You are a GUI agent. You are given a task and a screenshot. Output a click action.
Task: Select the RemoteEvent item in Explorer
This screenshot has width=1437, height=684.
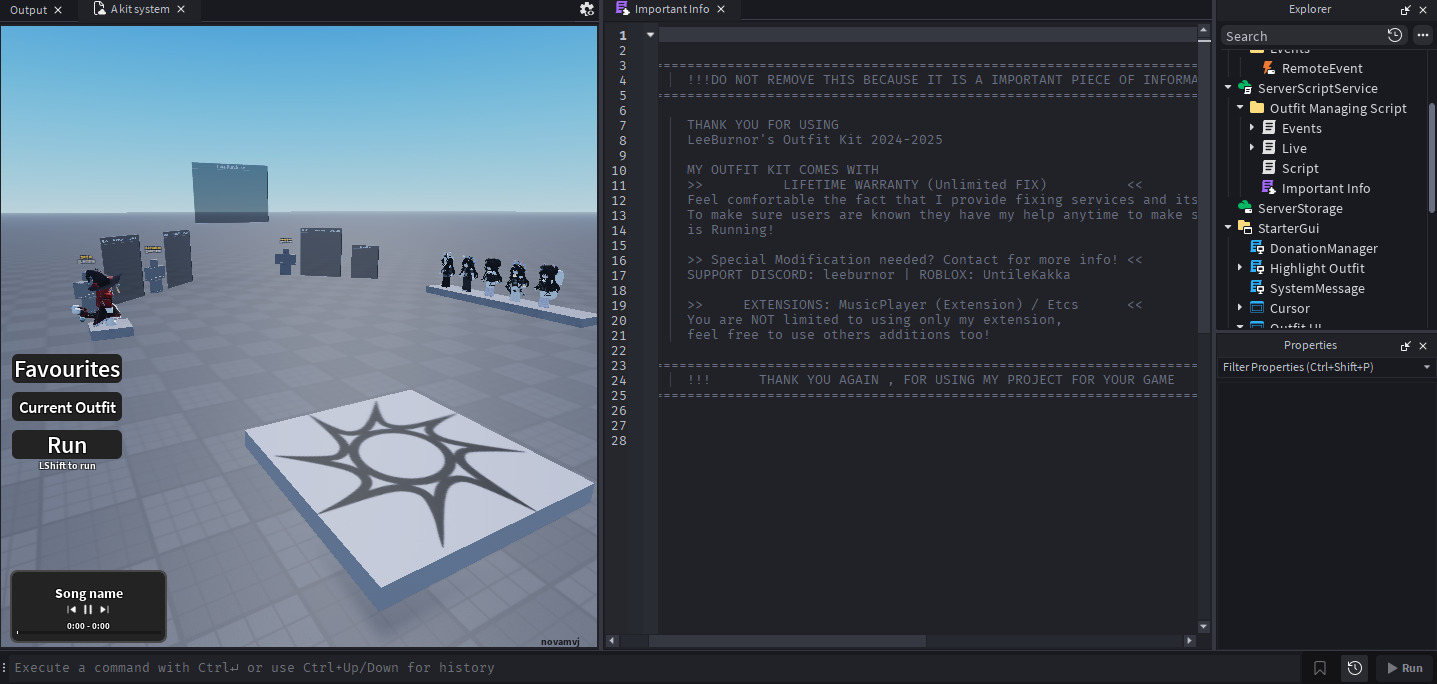(x=1322, y=68)
